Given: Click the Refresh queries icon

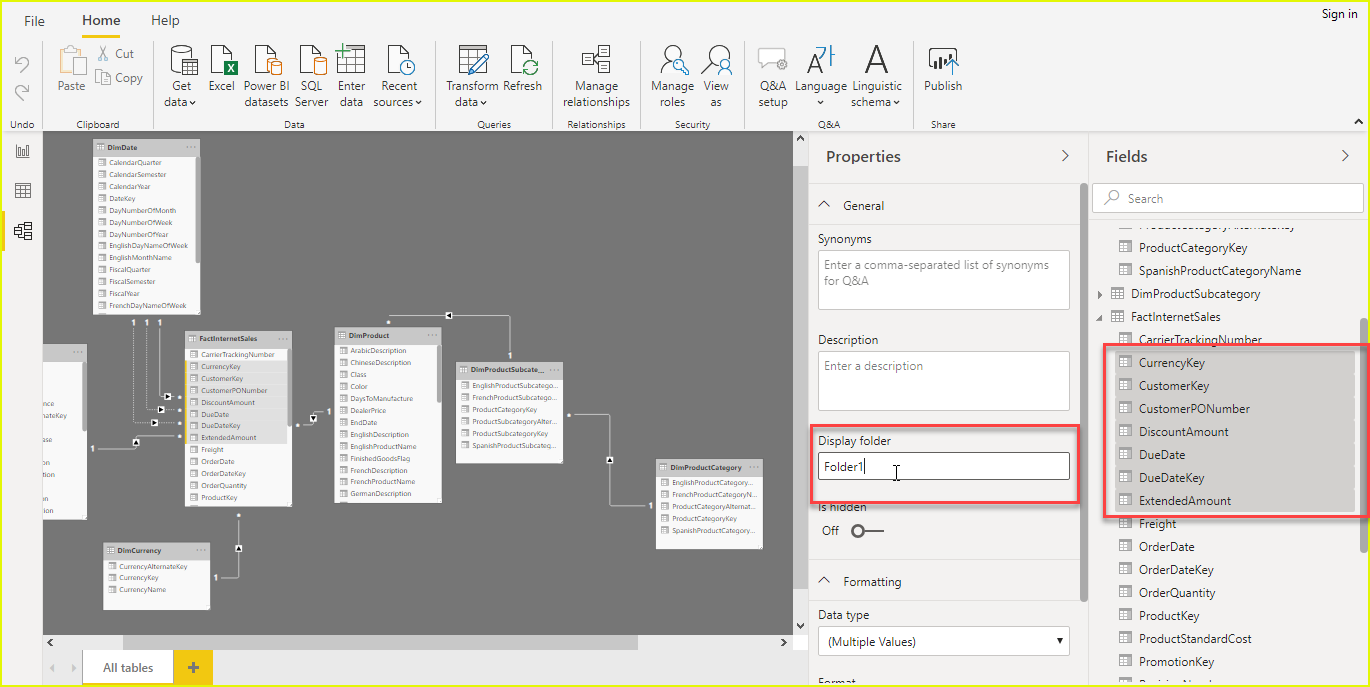Looking at the screenshot, I should point(523,61).
